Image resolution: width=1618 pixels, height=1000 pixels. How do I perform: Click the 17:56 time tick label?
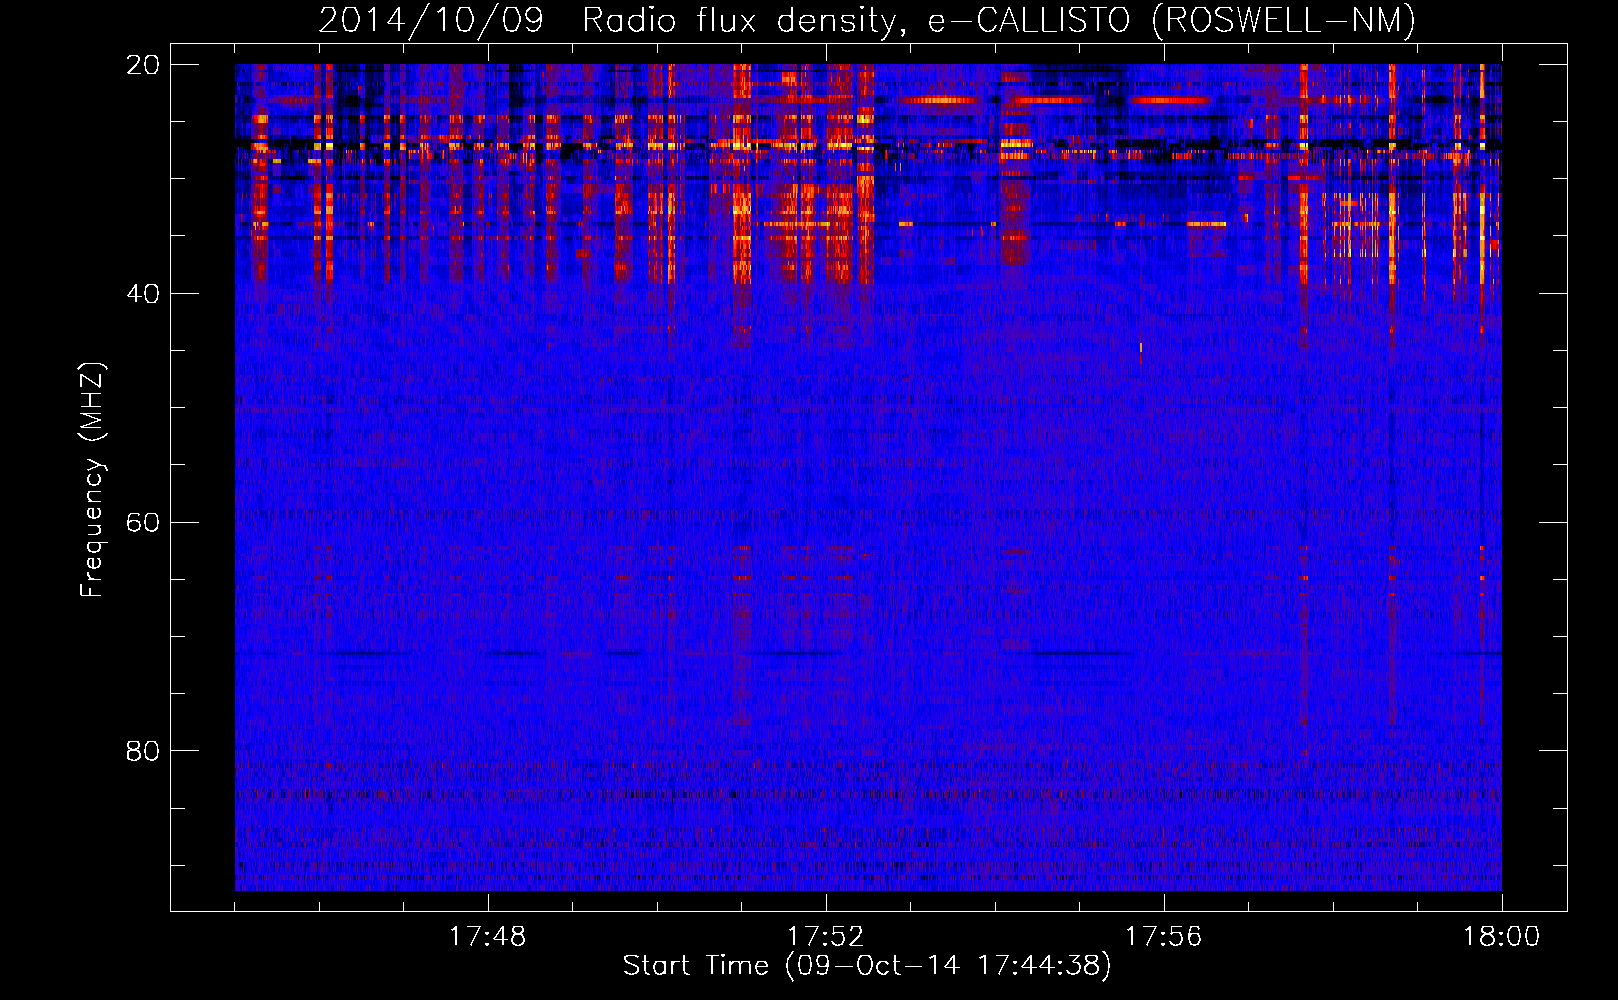pos(1163,937)
